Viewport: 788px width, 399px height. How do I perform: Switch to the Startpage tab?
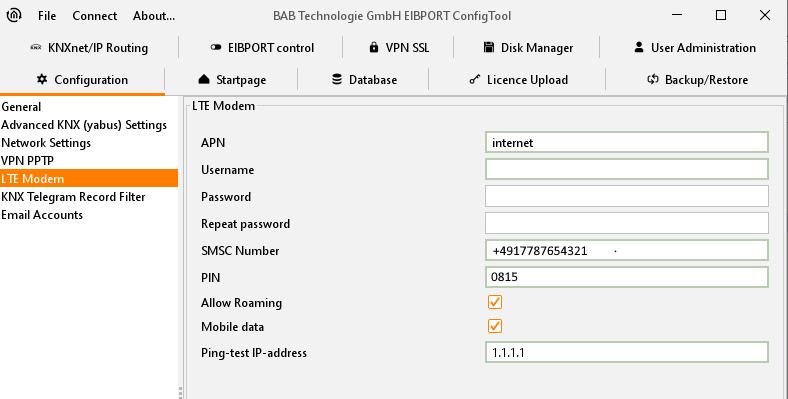coord(232,79)
